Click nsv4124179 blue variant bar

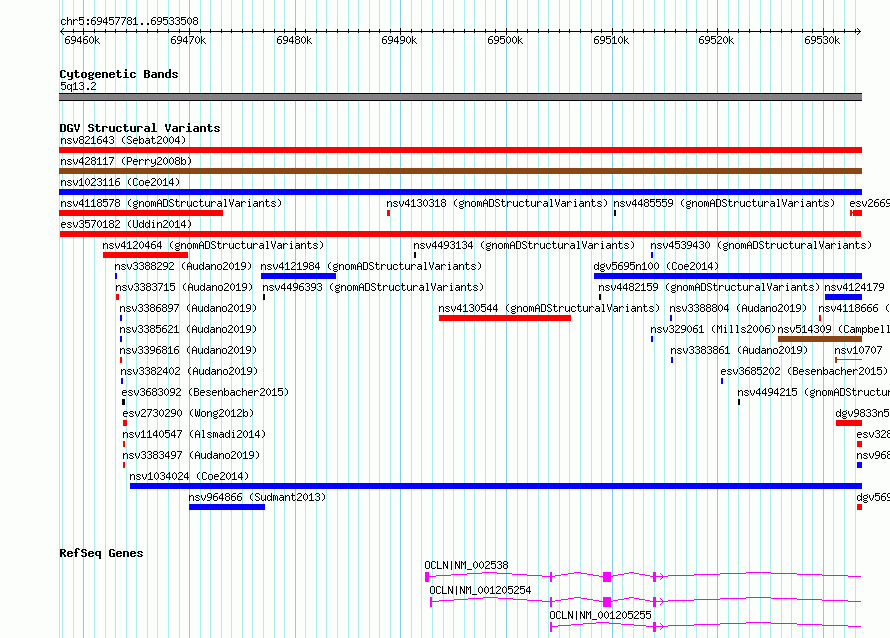coord(843,297)
